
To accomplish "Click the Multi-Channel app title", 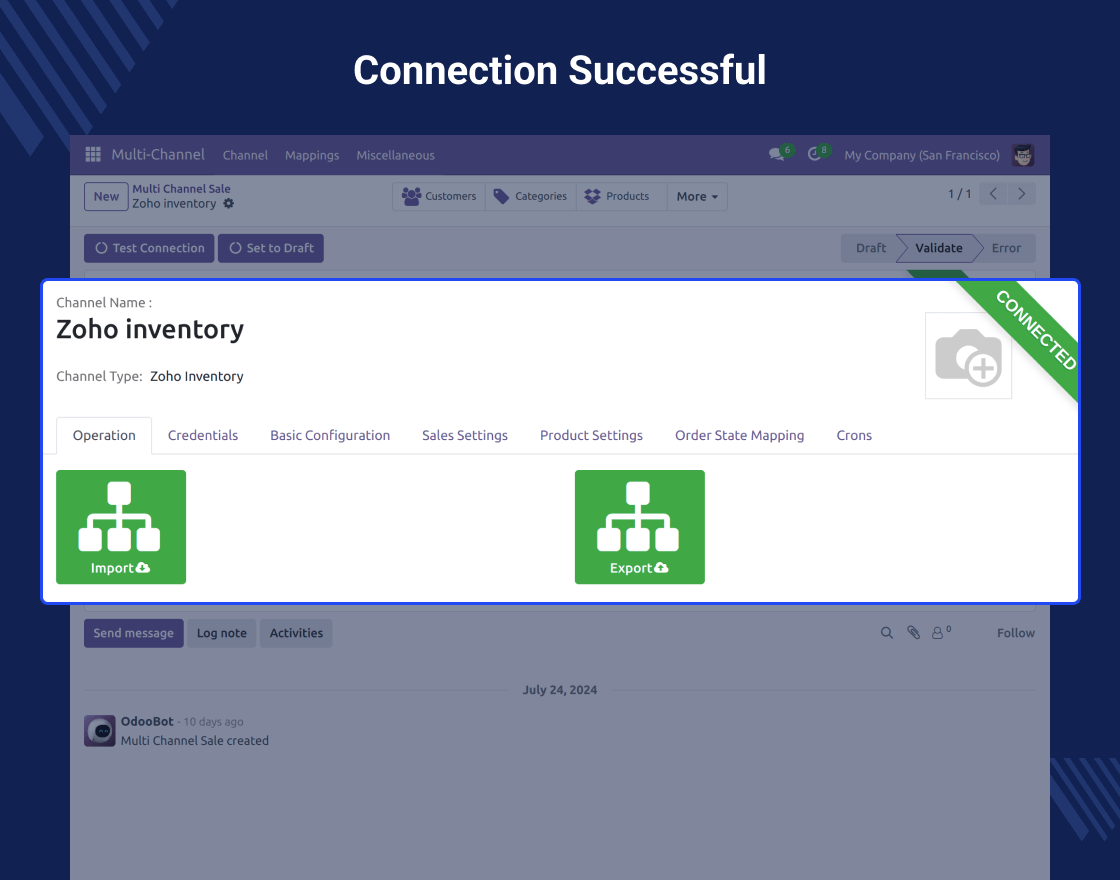I will [158, 154].
